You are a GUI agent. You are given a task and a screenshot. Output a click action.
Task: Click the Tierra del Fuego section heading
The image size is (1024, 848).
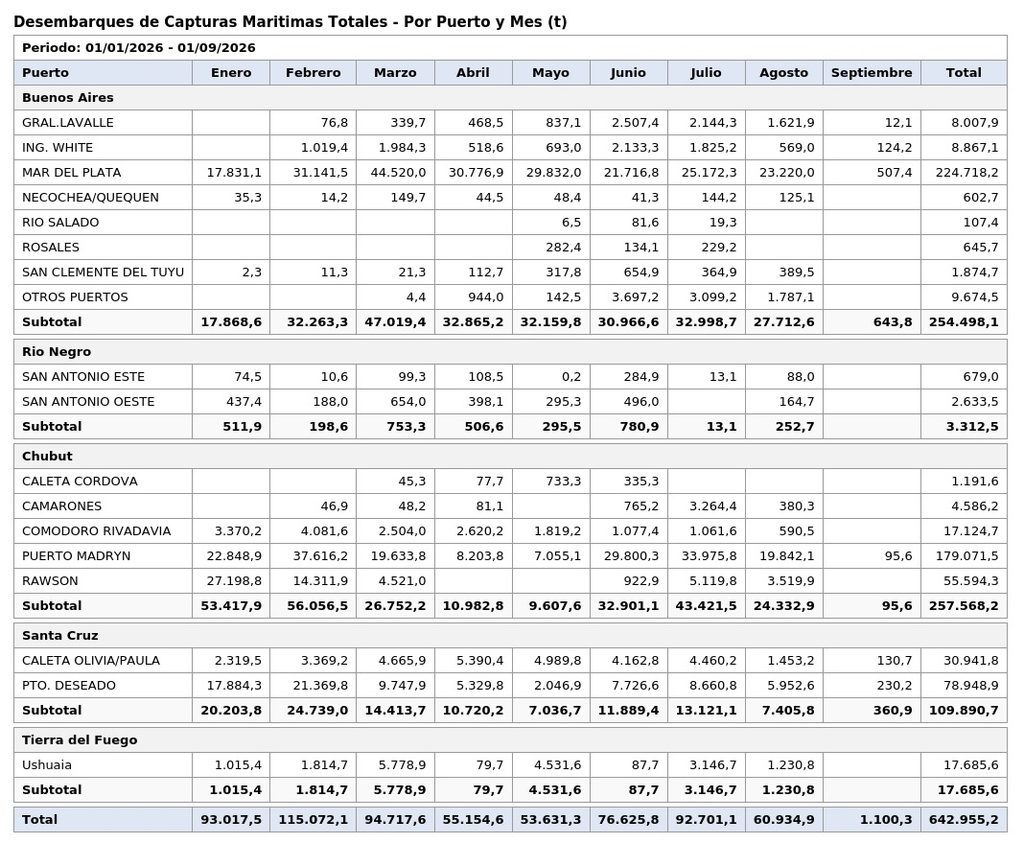[80, 740]
